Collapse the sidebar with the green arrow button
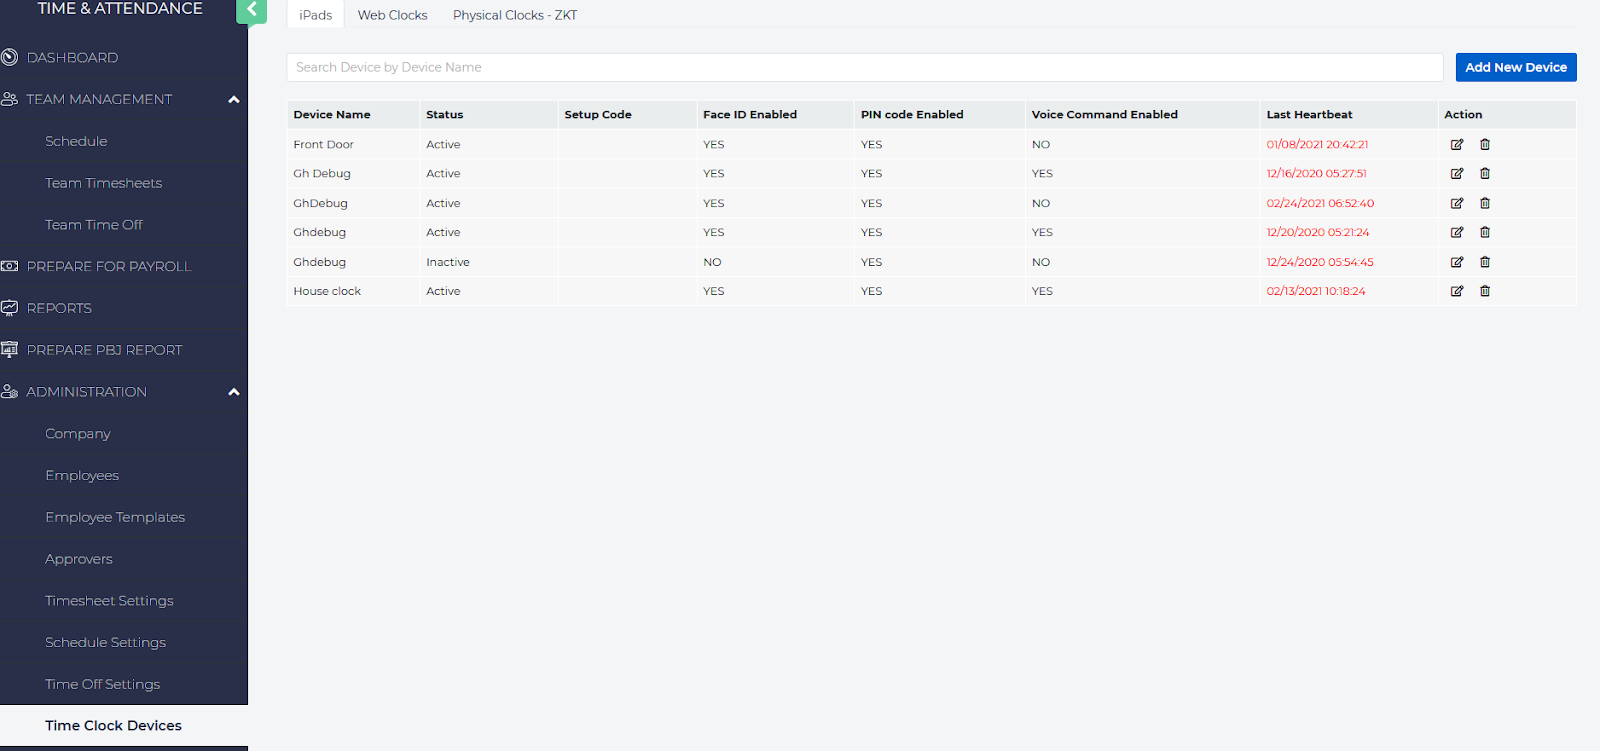This screenshot has width=1600, height=751. (251, 10)
